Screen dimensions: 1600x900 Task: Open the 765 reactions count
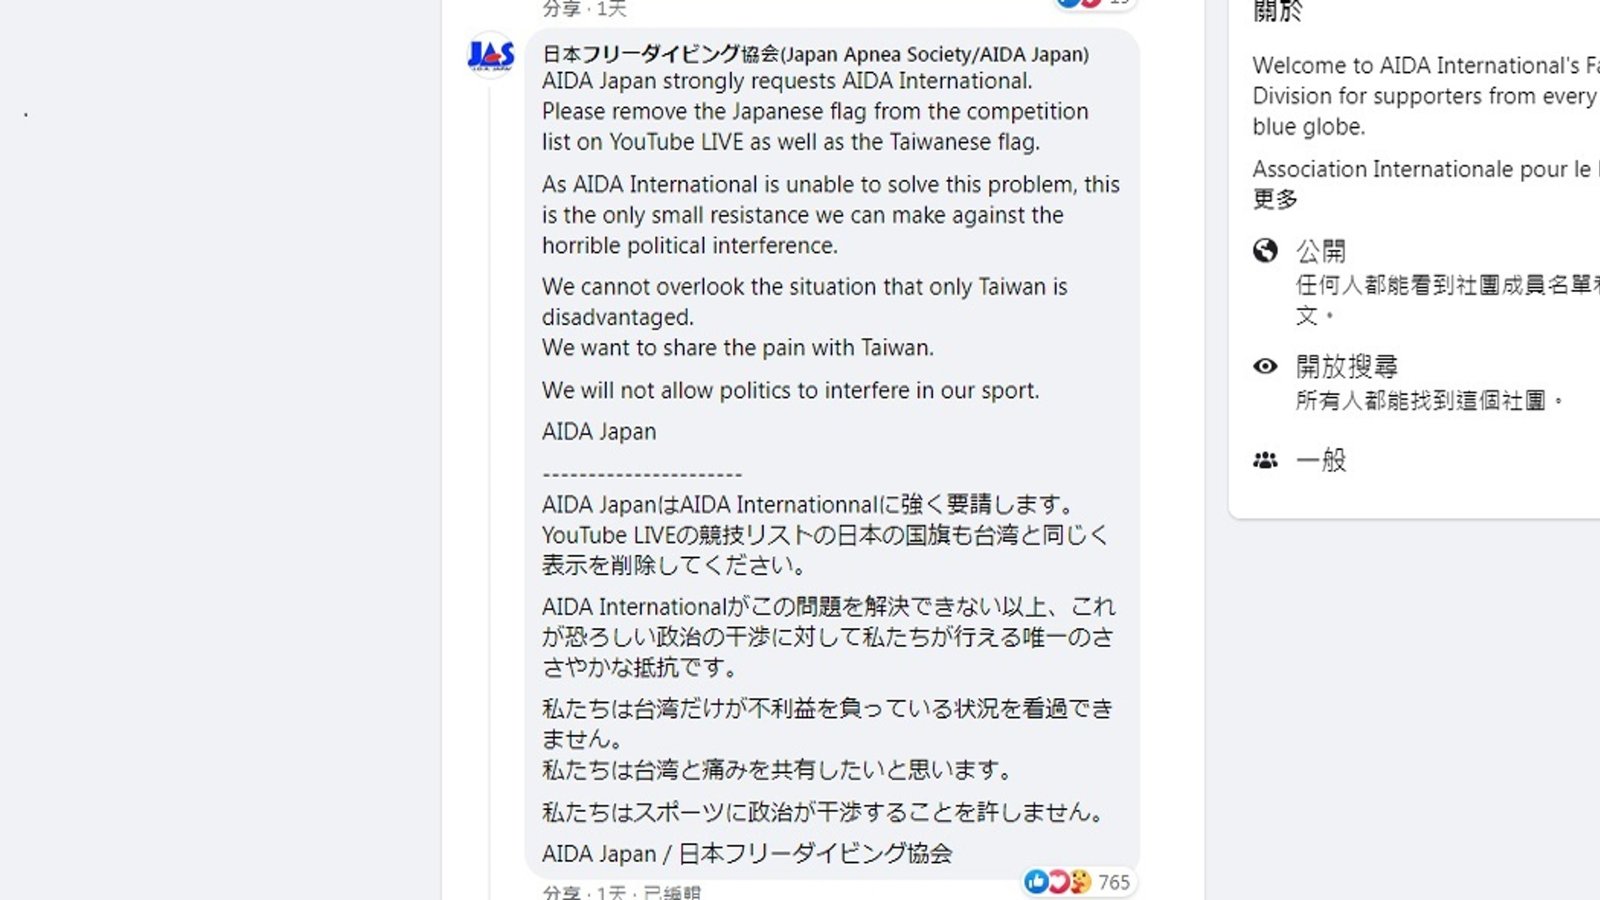point(1114,882)
